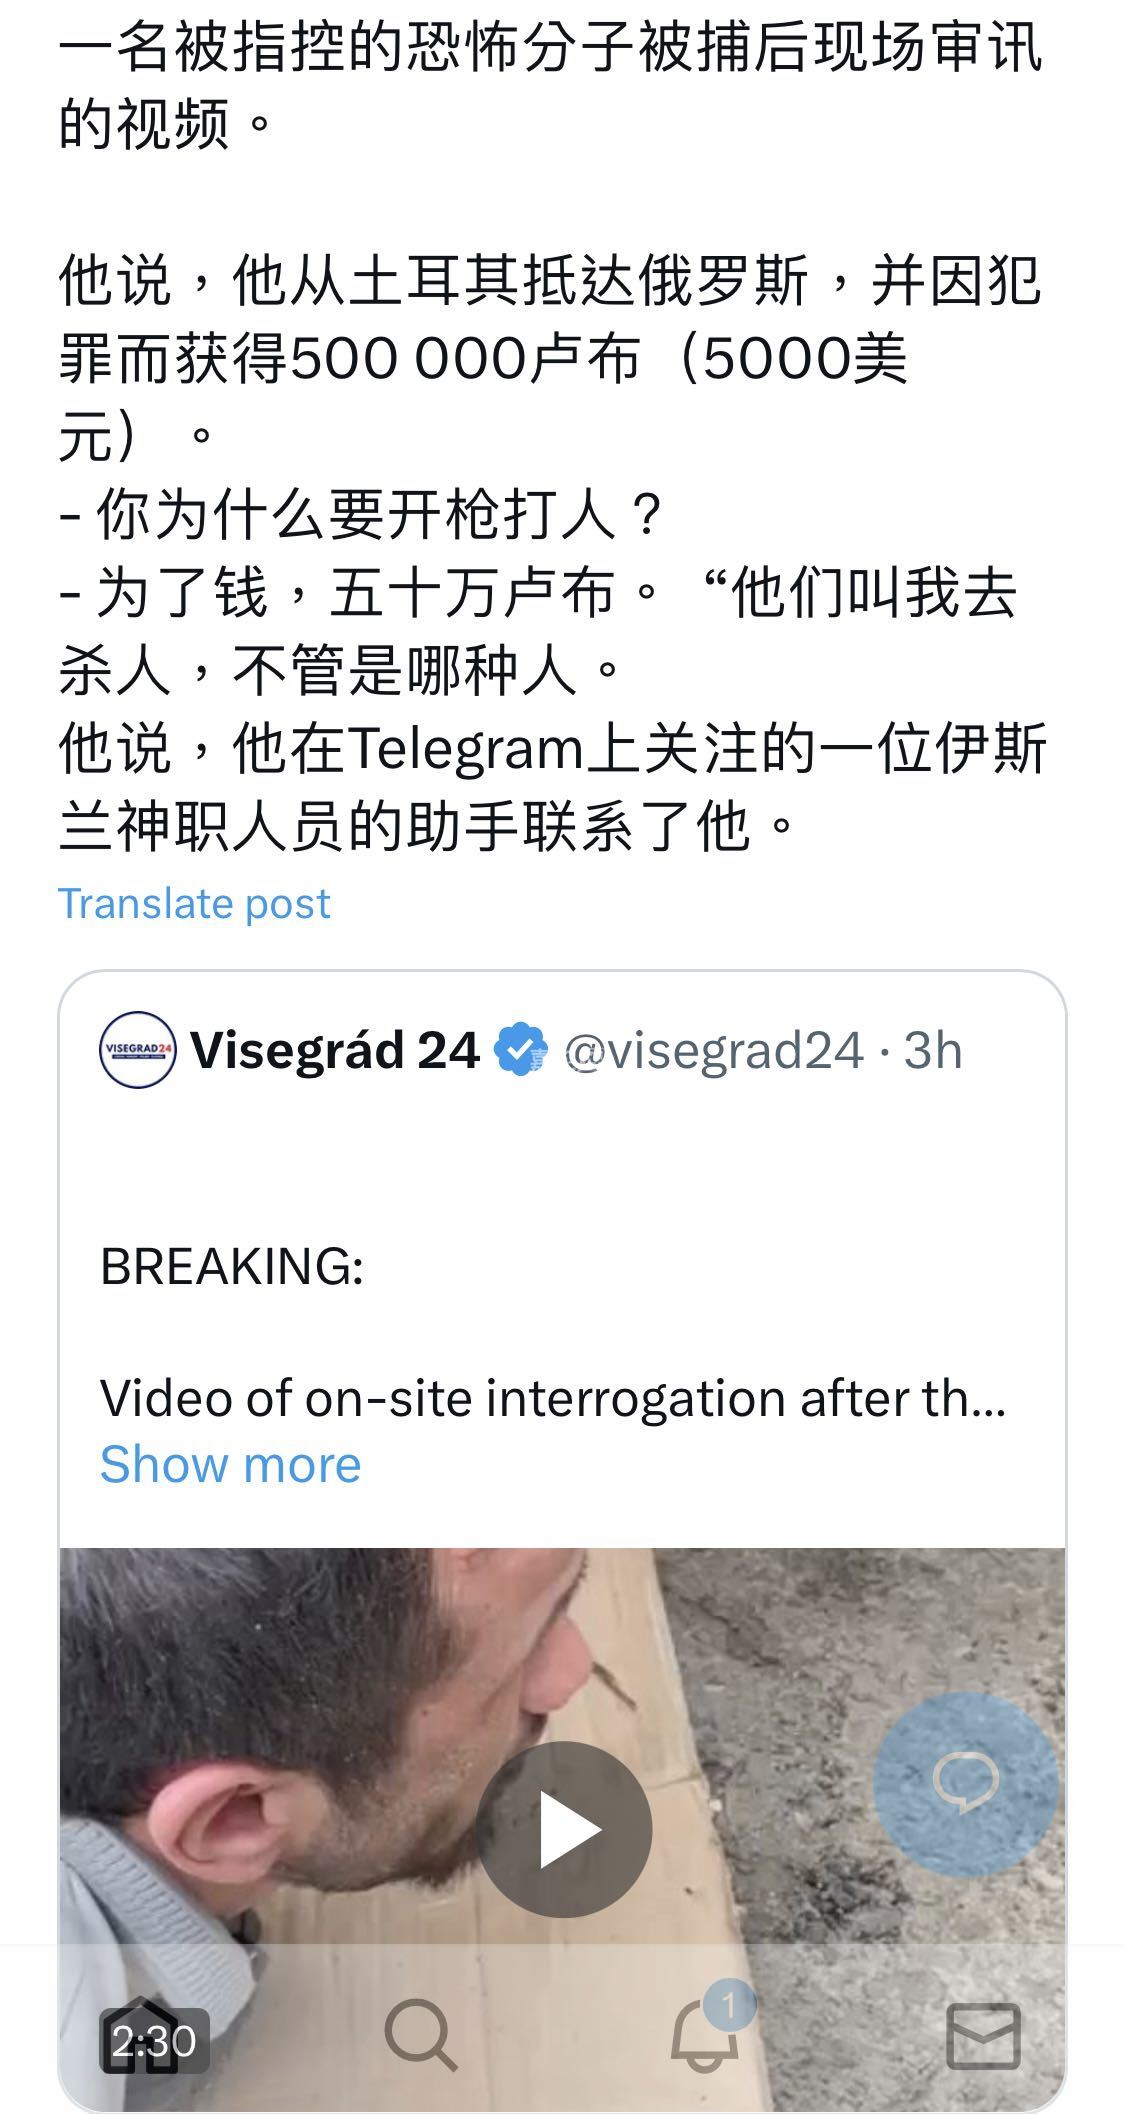This screenshot has width=1125, height=2114.
Task: Open the Notifications bell icon
Action: click(x=703, y=2036)
